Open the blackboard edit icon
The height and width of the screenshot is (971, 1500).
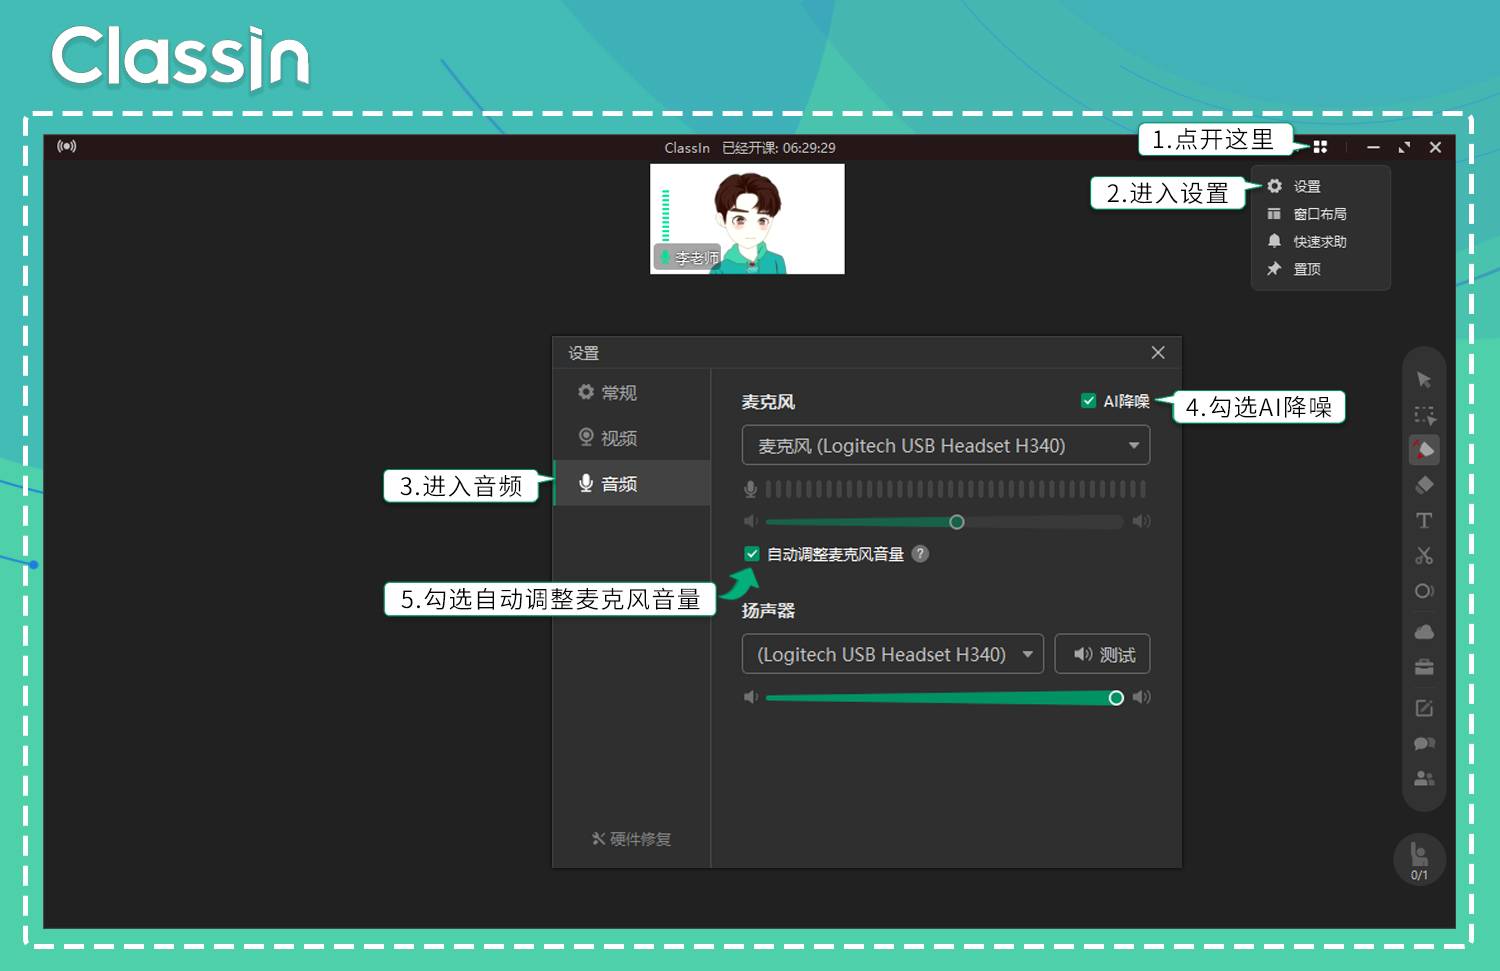1424,708
